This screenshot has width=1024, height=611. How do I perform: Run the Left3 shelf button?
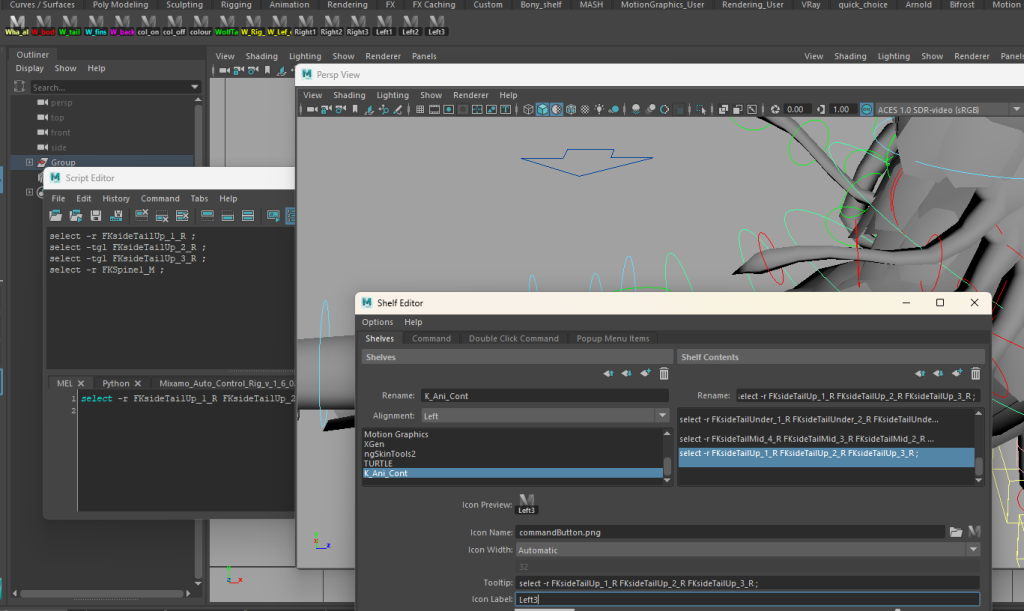coord(436,25)
